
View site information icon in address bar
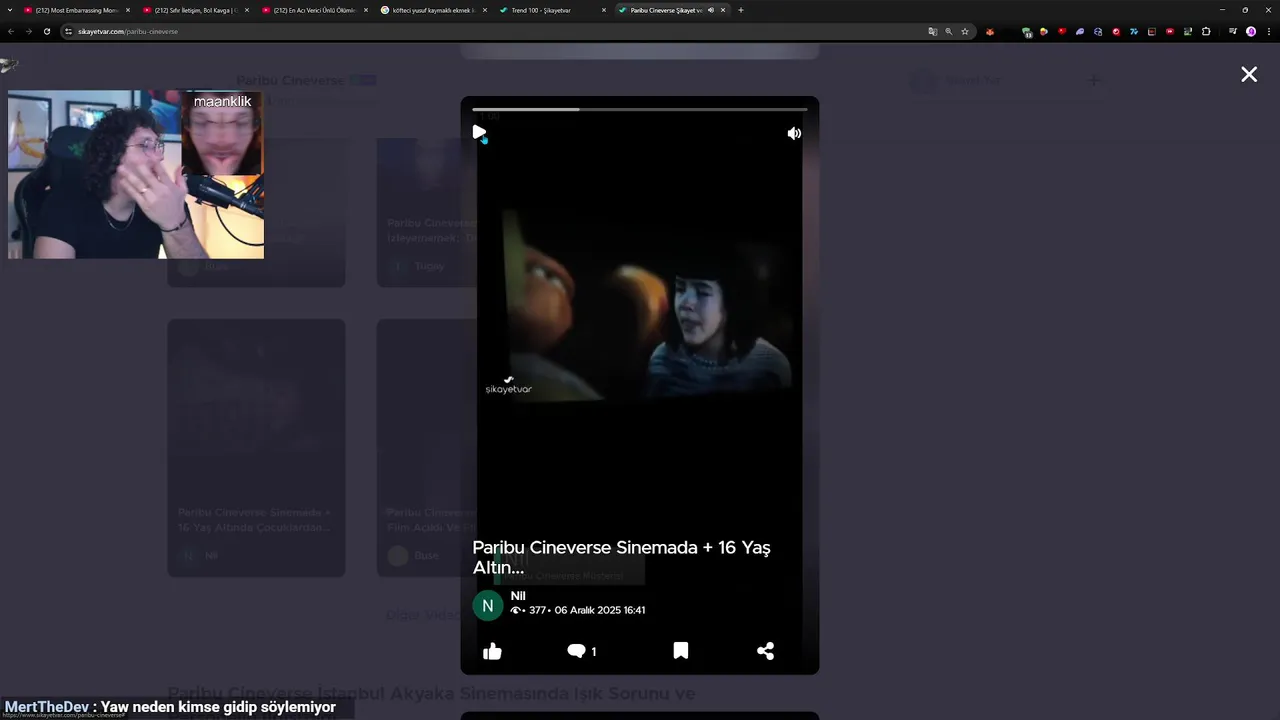[69, 31]
